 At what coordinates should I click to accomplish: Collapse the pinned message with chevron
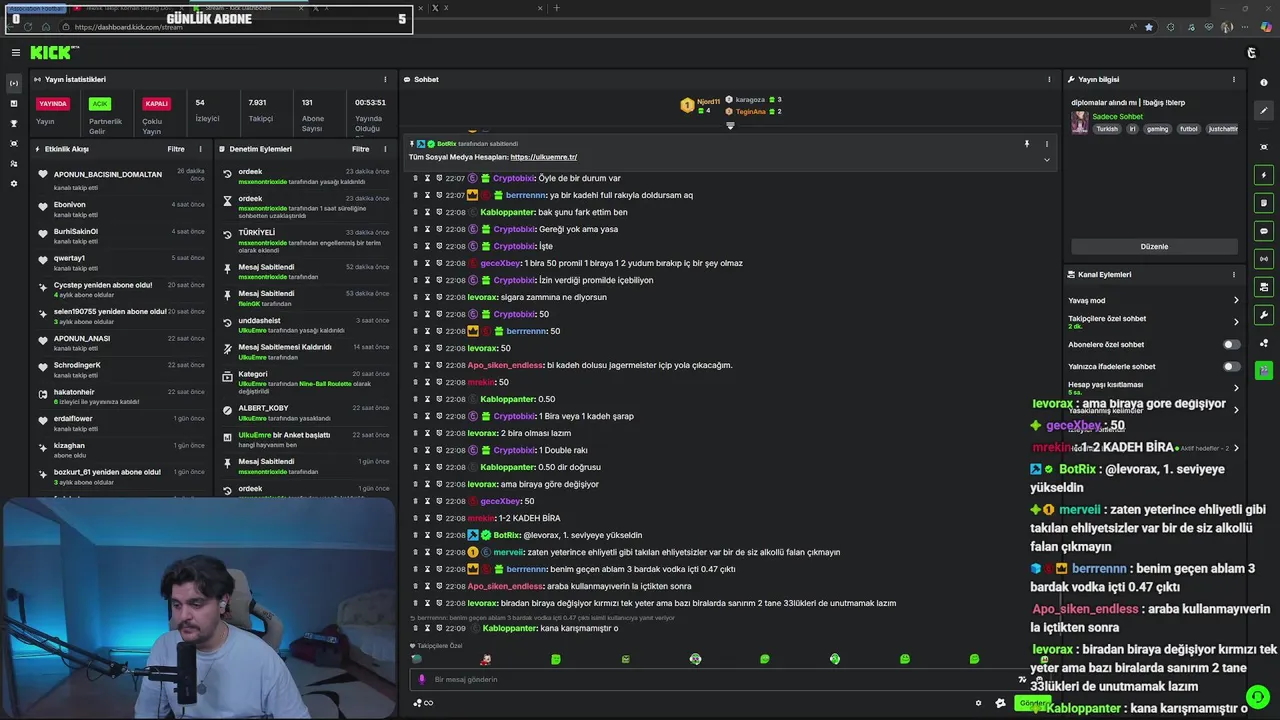1047,160
